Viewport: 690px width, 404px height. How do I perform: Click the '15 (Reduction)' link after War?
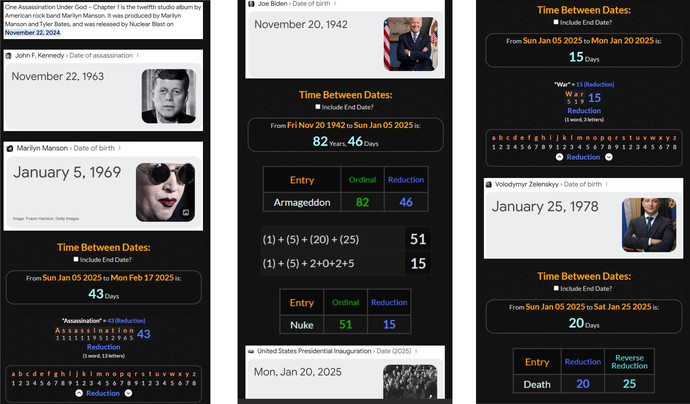(x=595, y=84)
